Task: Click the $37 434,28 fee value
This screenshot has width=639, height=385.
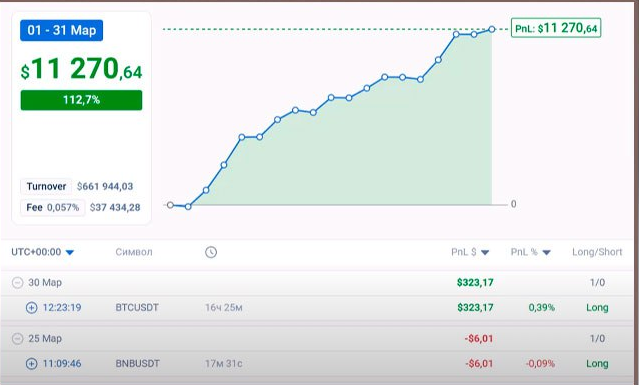Action: (115, 207)
